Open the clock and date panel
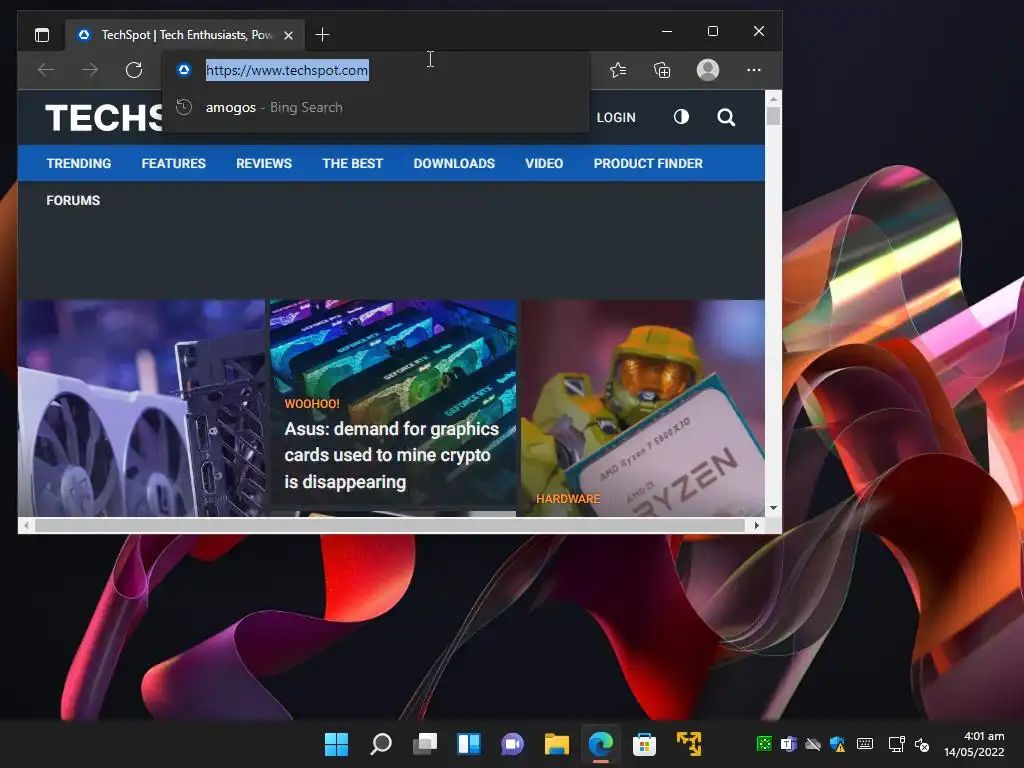The image size is (1024, 768). [974, 744]
